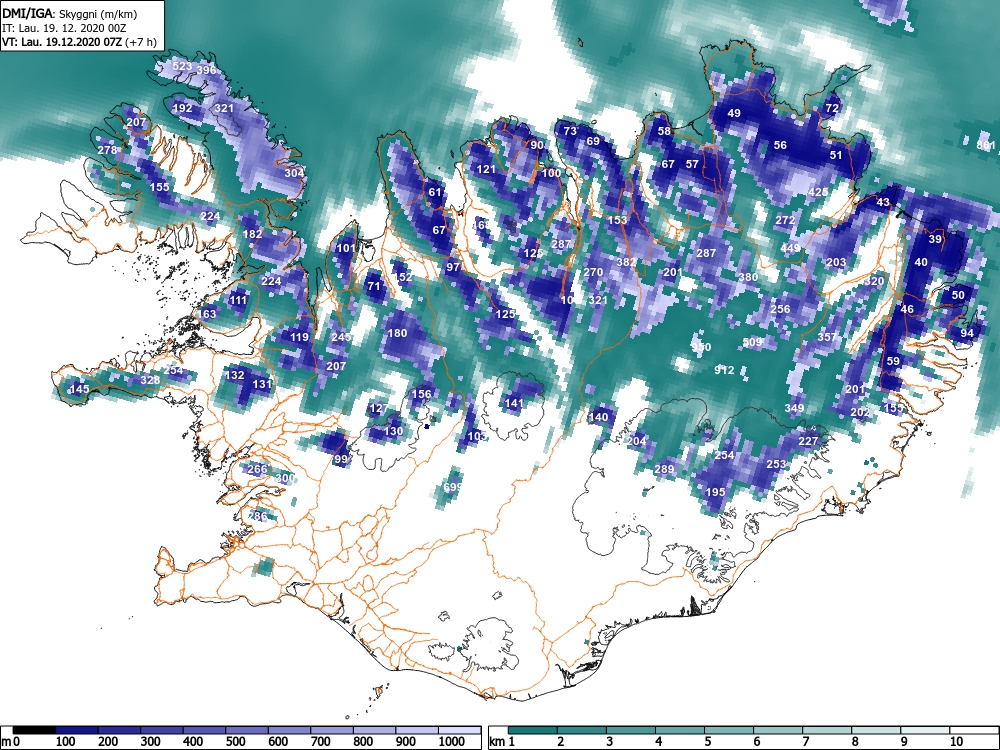Select the map value 425

[818, 192]
